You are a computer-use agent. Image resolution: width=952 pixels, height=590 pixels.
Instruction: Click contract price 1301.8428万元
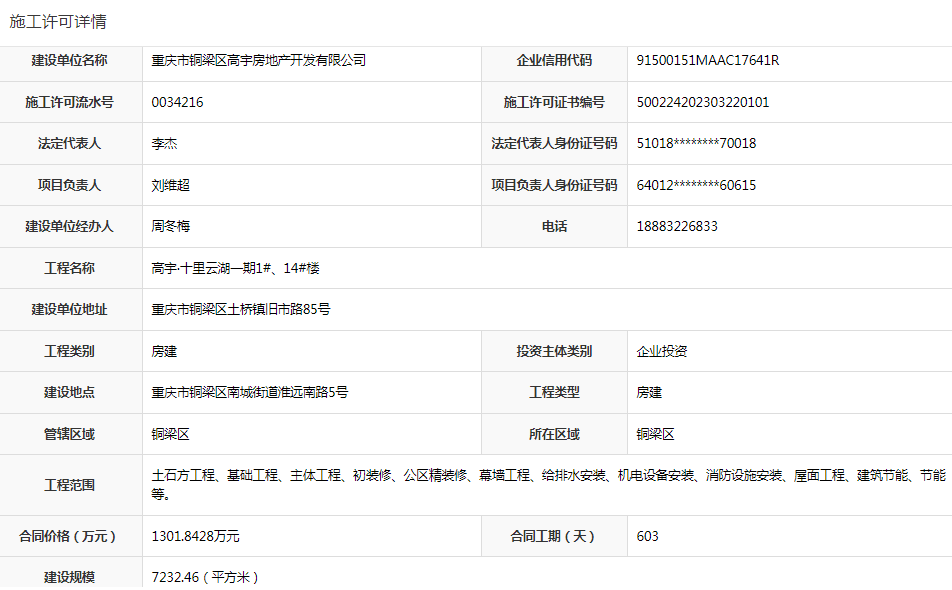point(195,537)
